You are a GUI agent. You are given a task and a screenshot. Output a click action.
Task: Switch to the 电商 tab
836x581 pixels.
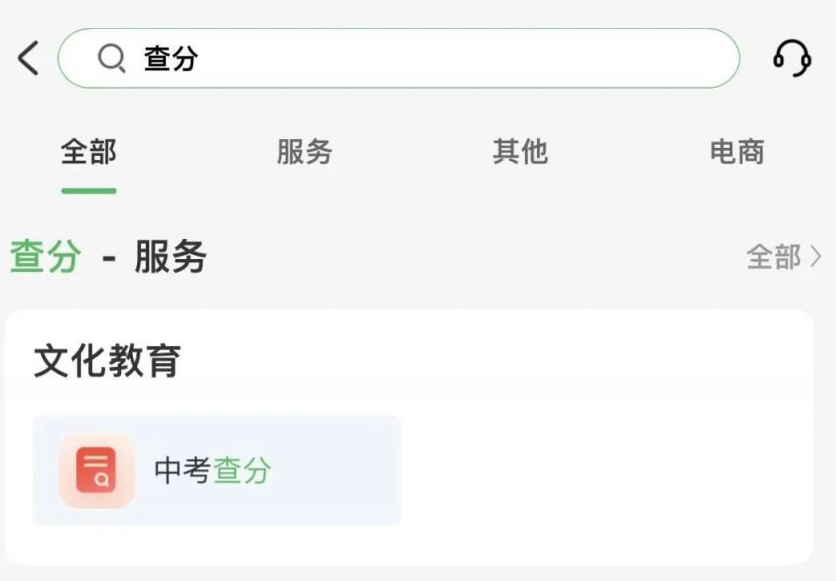pyautogui.click(x=737, y=152)
